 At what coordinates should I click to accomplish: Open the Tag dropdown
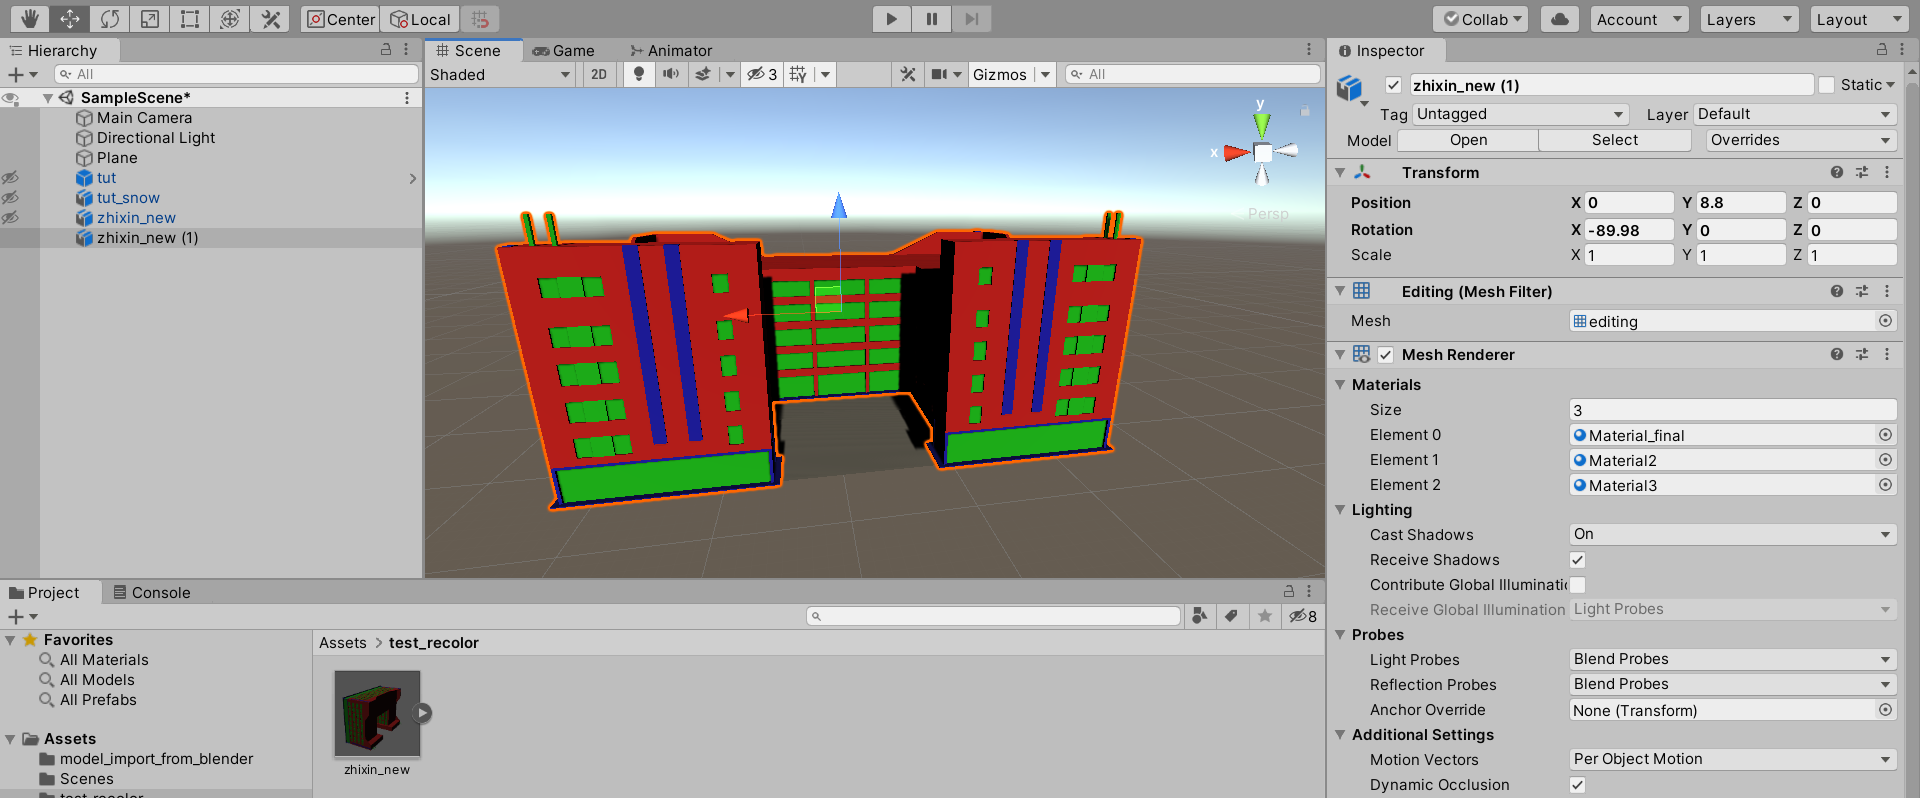tap(1520, 114)
